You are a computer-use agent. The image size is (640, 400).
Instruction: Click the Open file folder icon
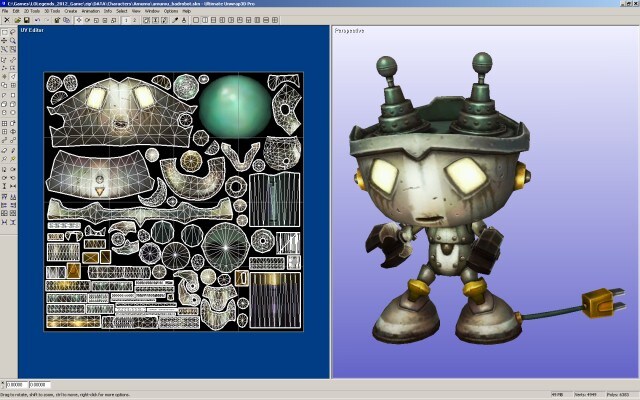17,20
